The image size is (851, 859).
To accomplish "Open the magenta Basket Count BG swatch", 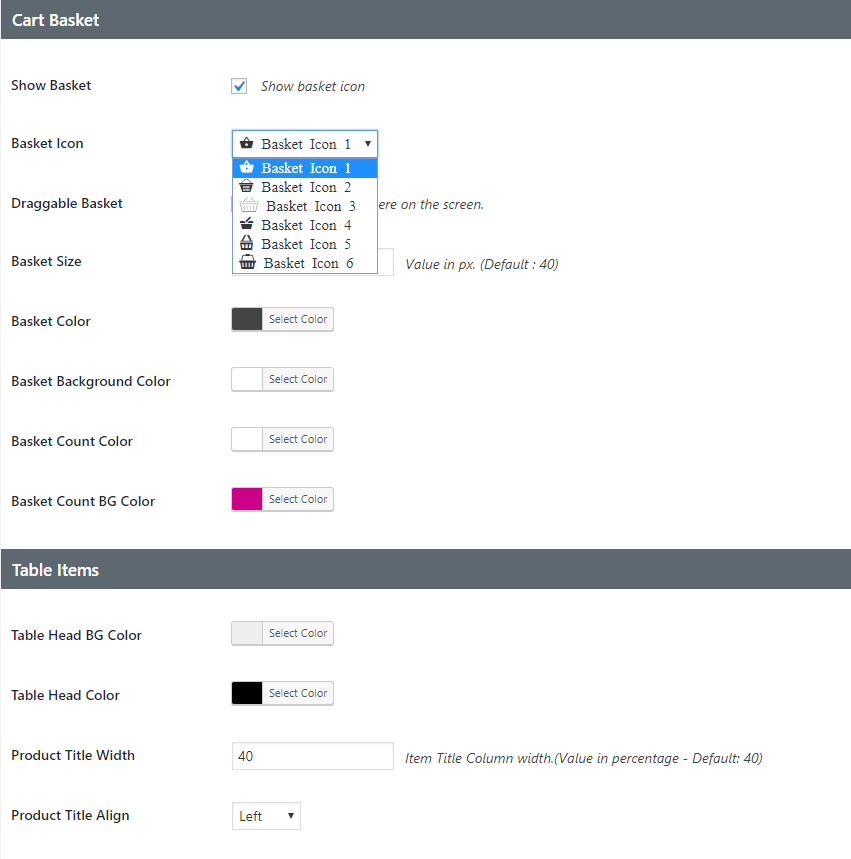I will point(247,499).
